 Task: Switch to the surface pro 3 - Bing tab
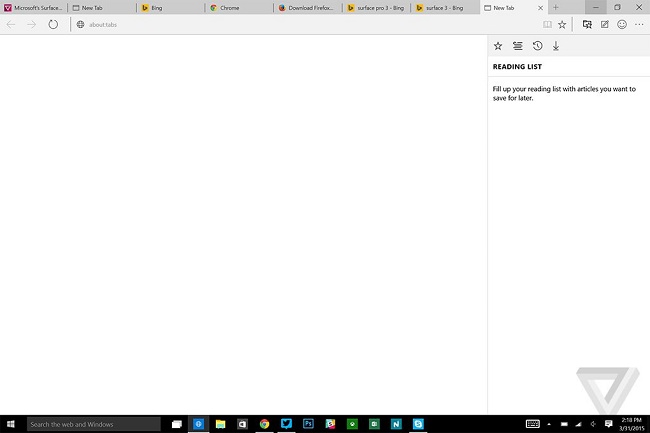pos(372,7)
